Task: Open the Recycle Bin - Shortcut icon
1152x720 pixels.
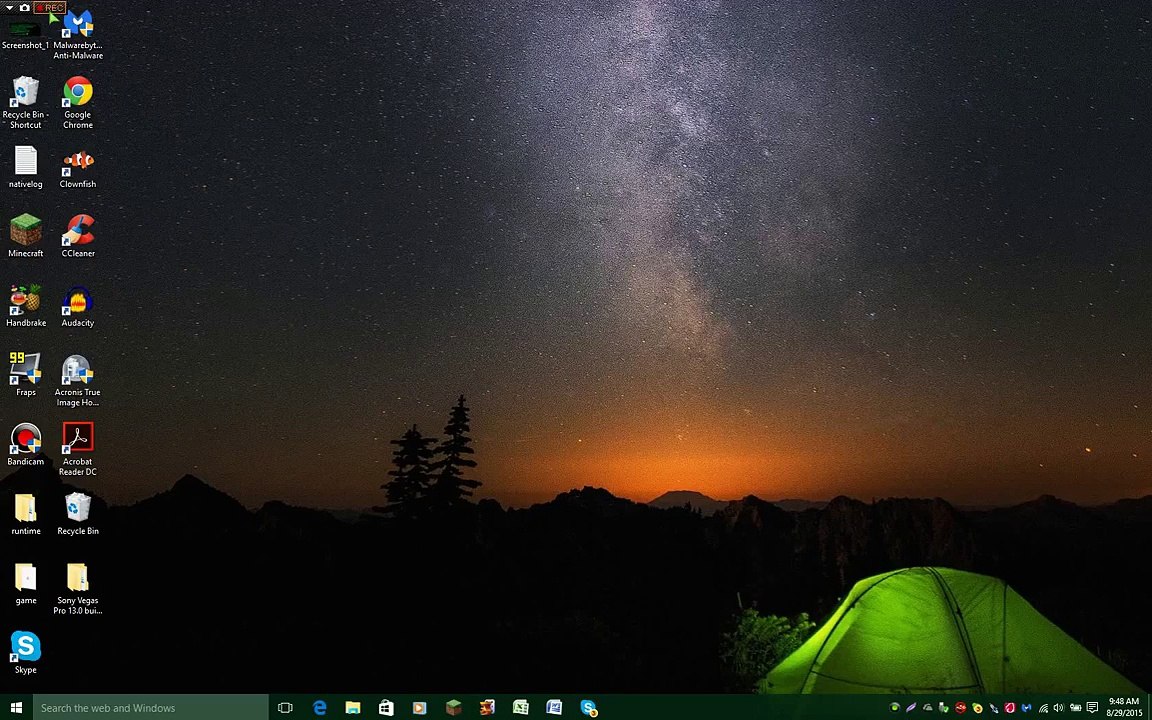Action: click(26, 103)
